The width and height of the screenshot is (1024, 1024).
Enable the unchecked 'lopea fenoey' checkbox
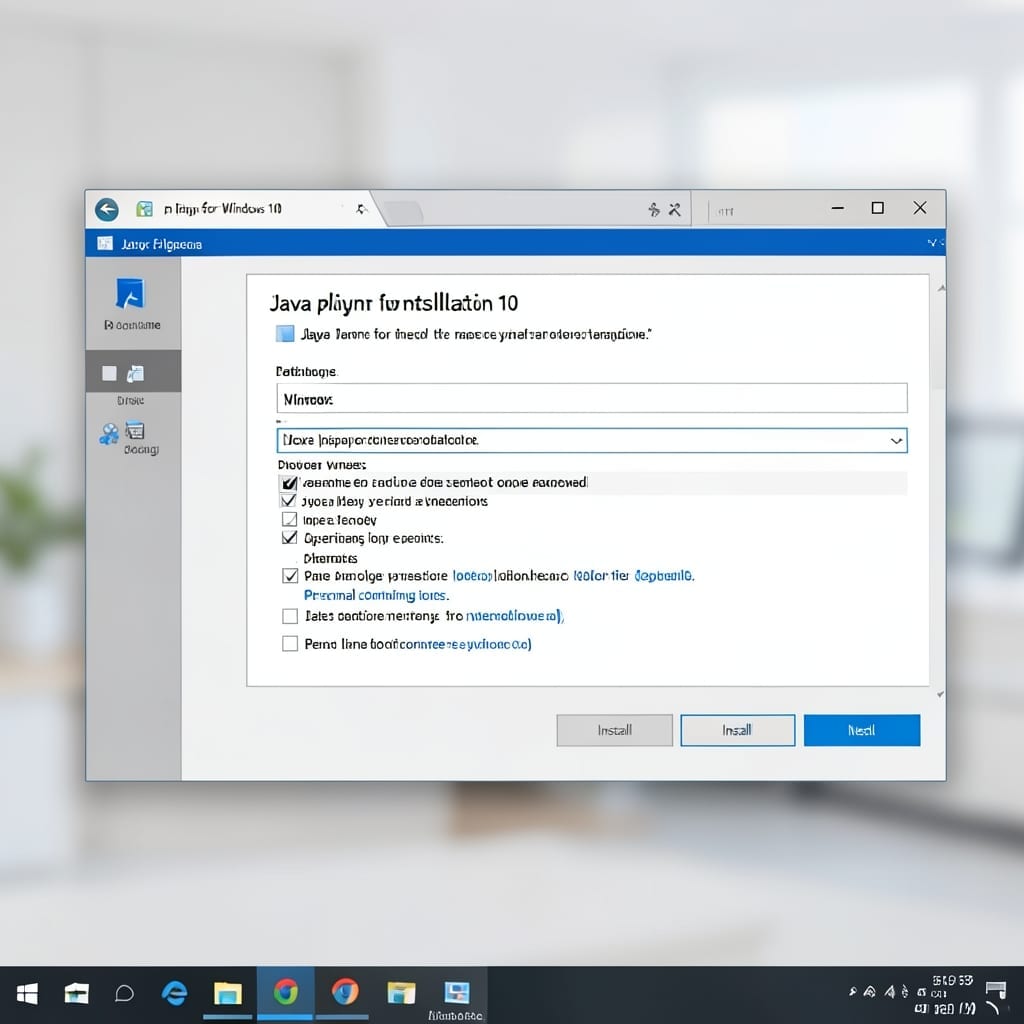289,520
